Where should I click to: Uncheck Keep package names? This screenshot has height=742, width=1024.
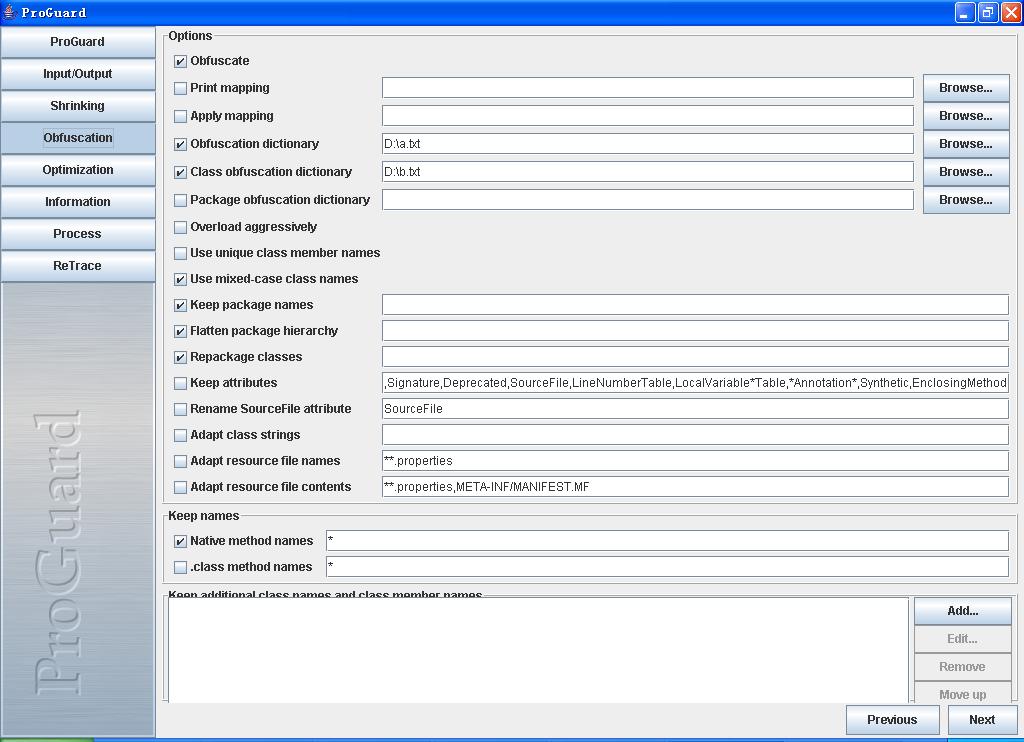click(180, 306)
